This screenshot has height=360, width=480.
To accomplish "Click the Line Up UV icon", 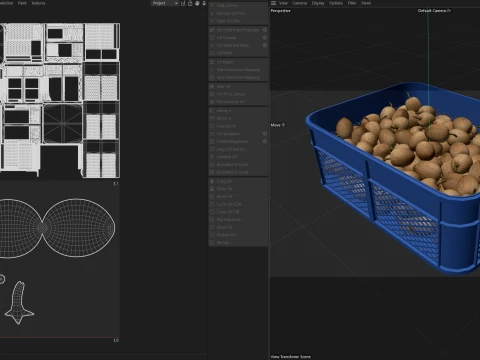I will (x=212, y=126).
